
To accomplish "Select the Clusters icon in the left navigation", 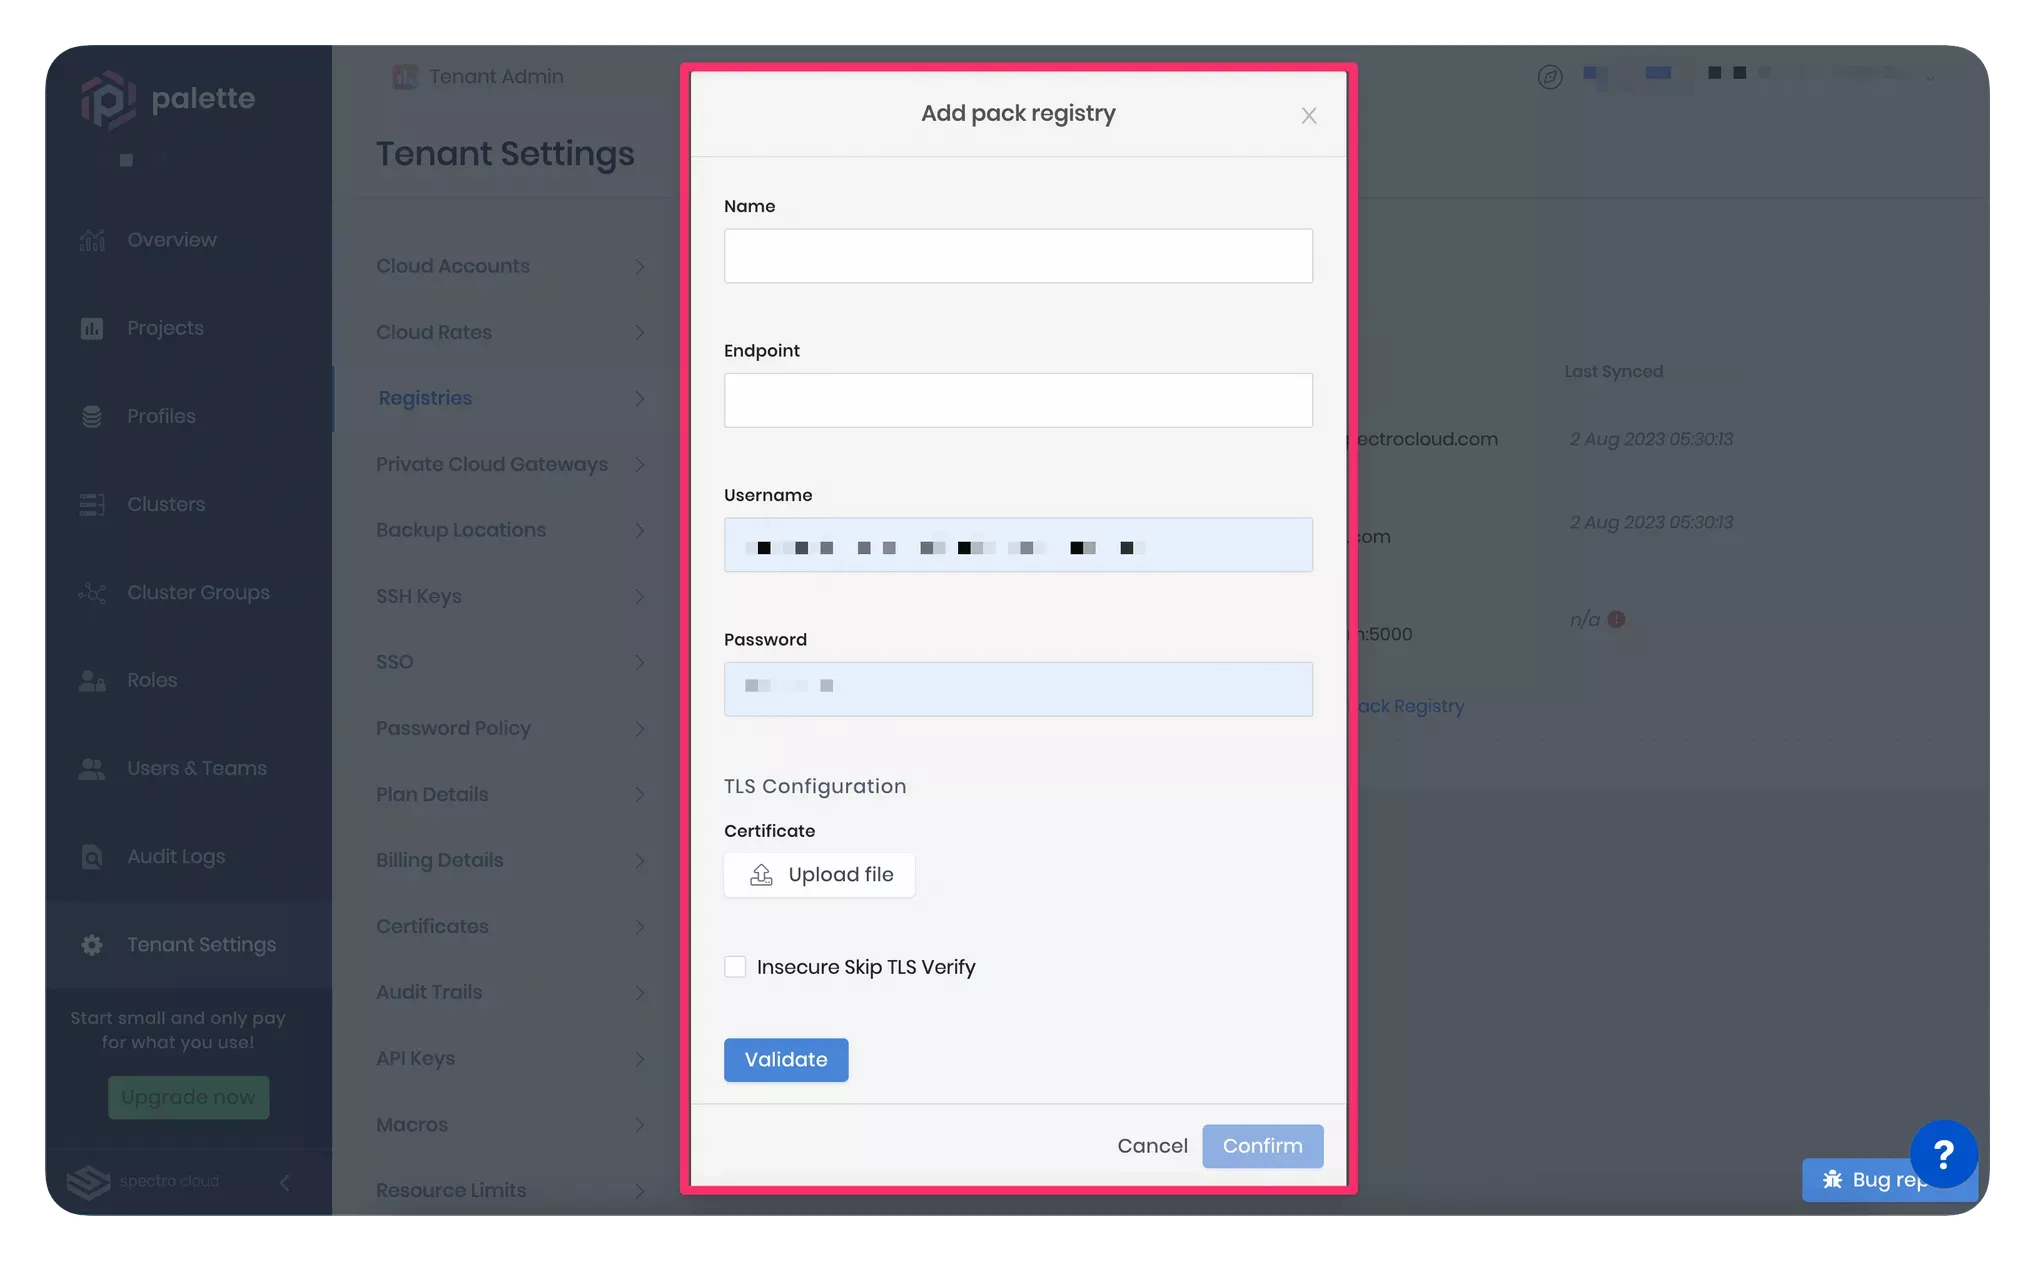I will (x=92, y=504).
